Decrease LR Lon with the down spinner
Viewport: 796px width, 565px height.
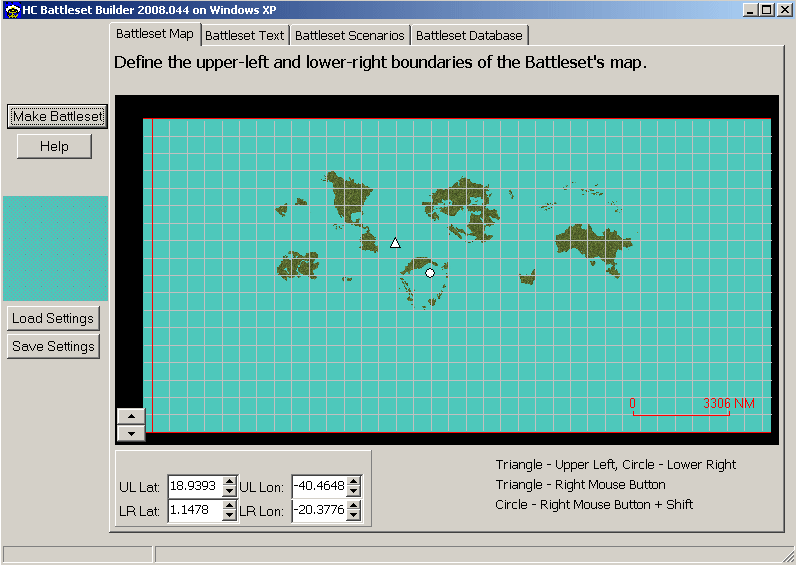click(x=354, y=515)
